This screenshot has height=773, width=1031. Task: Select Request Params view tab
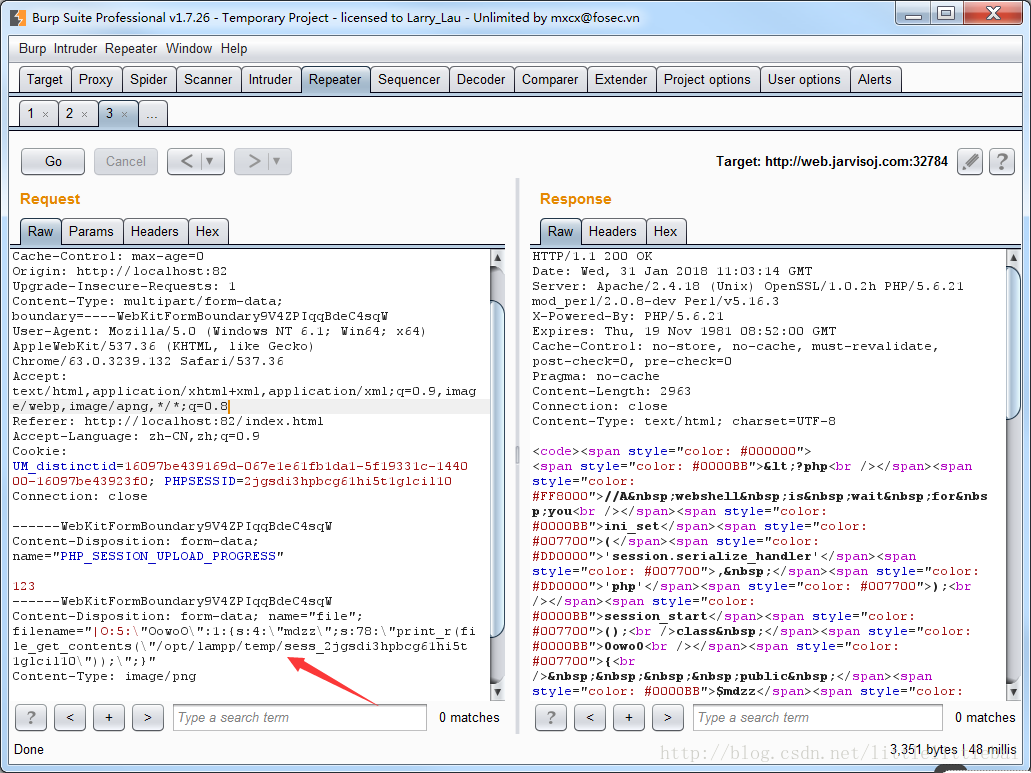91,231
